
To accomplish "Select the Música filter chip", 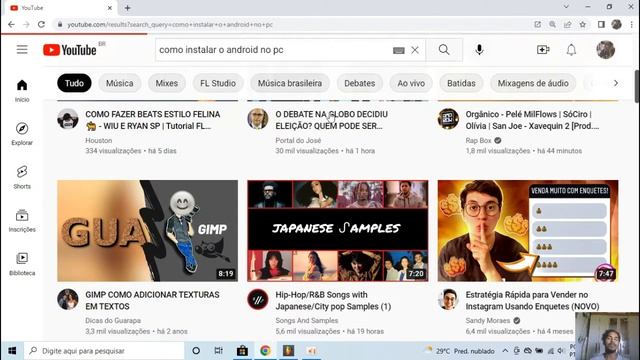I will click(x=120, y=83).
